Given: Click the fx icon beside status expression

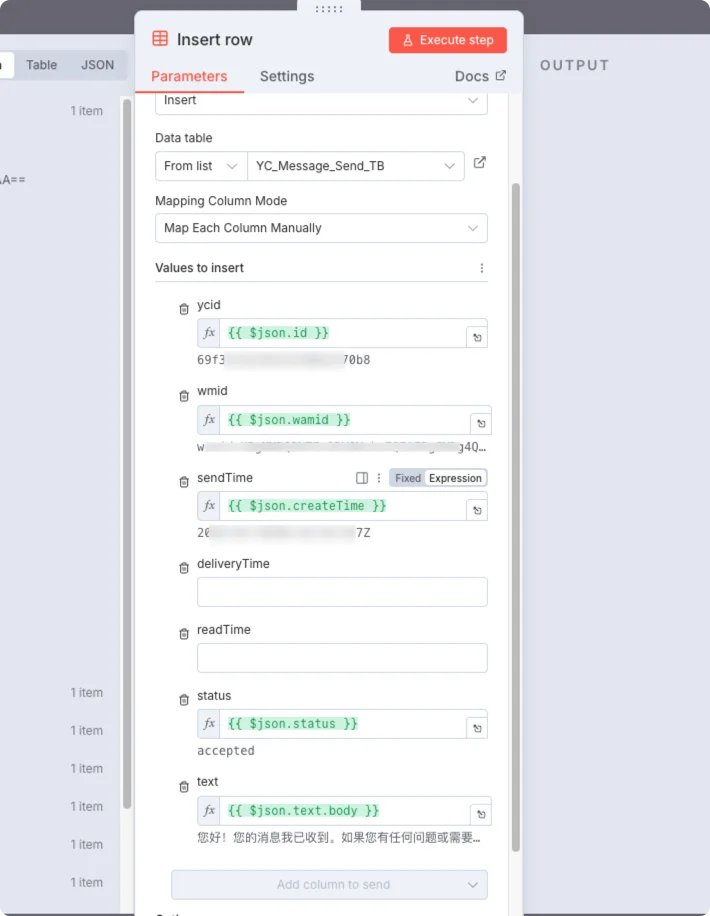Looking at the screenshot, I should [x=209, y=724].
